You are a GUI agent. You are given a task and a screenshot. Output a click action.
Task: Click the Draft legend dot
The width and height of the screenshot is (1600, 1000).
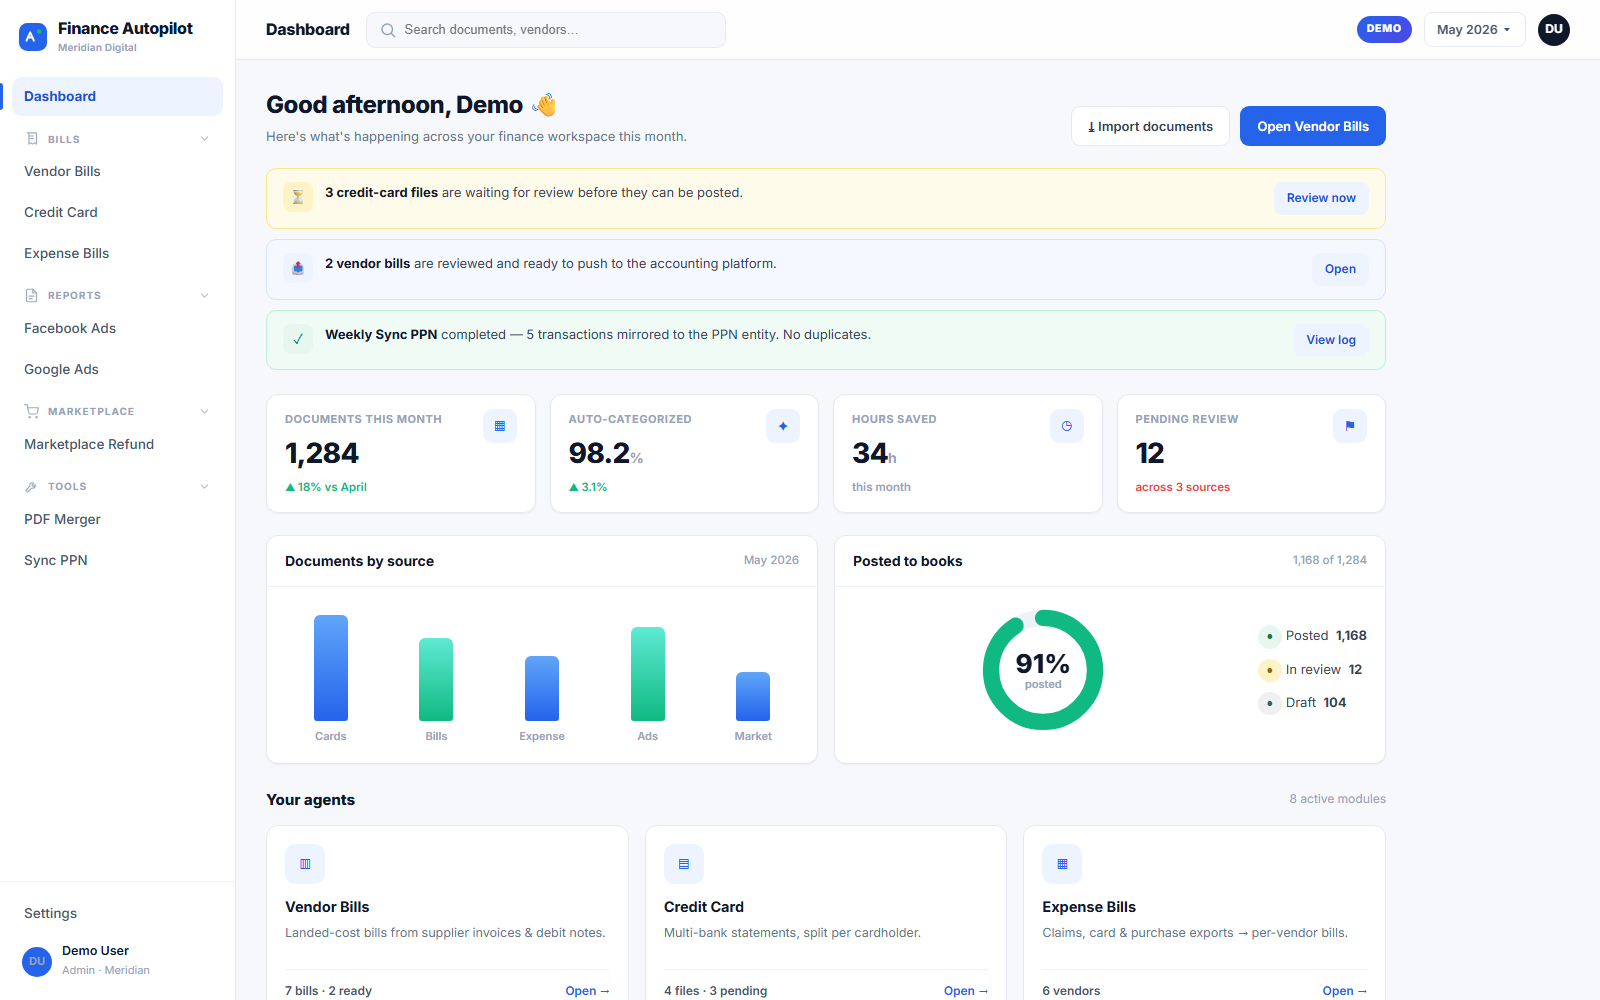tap(1269, 703)
